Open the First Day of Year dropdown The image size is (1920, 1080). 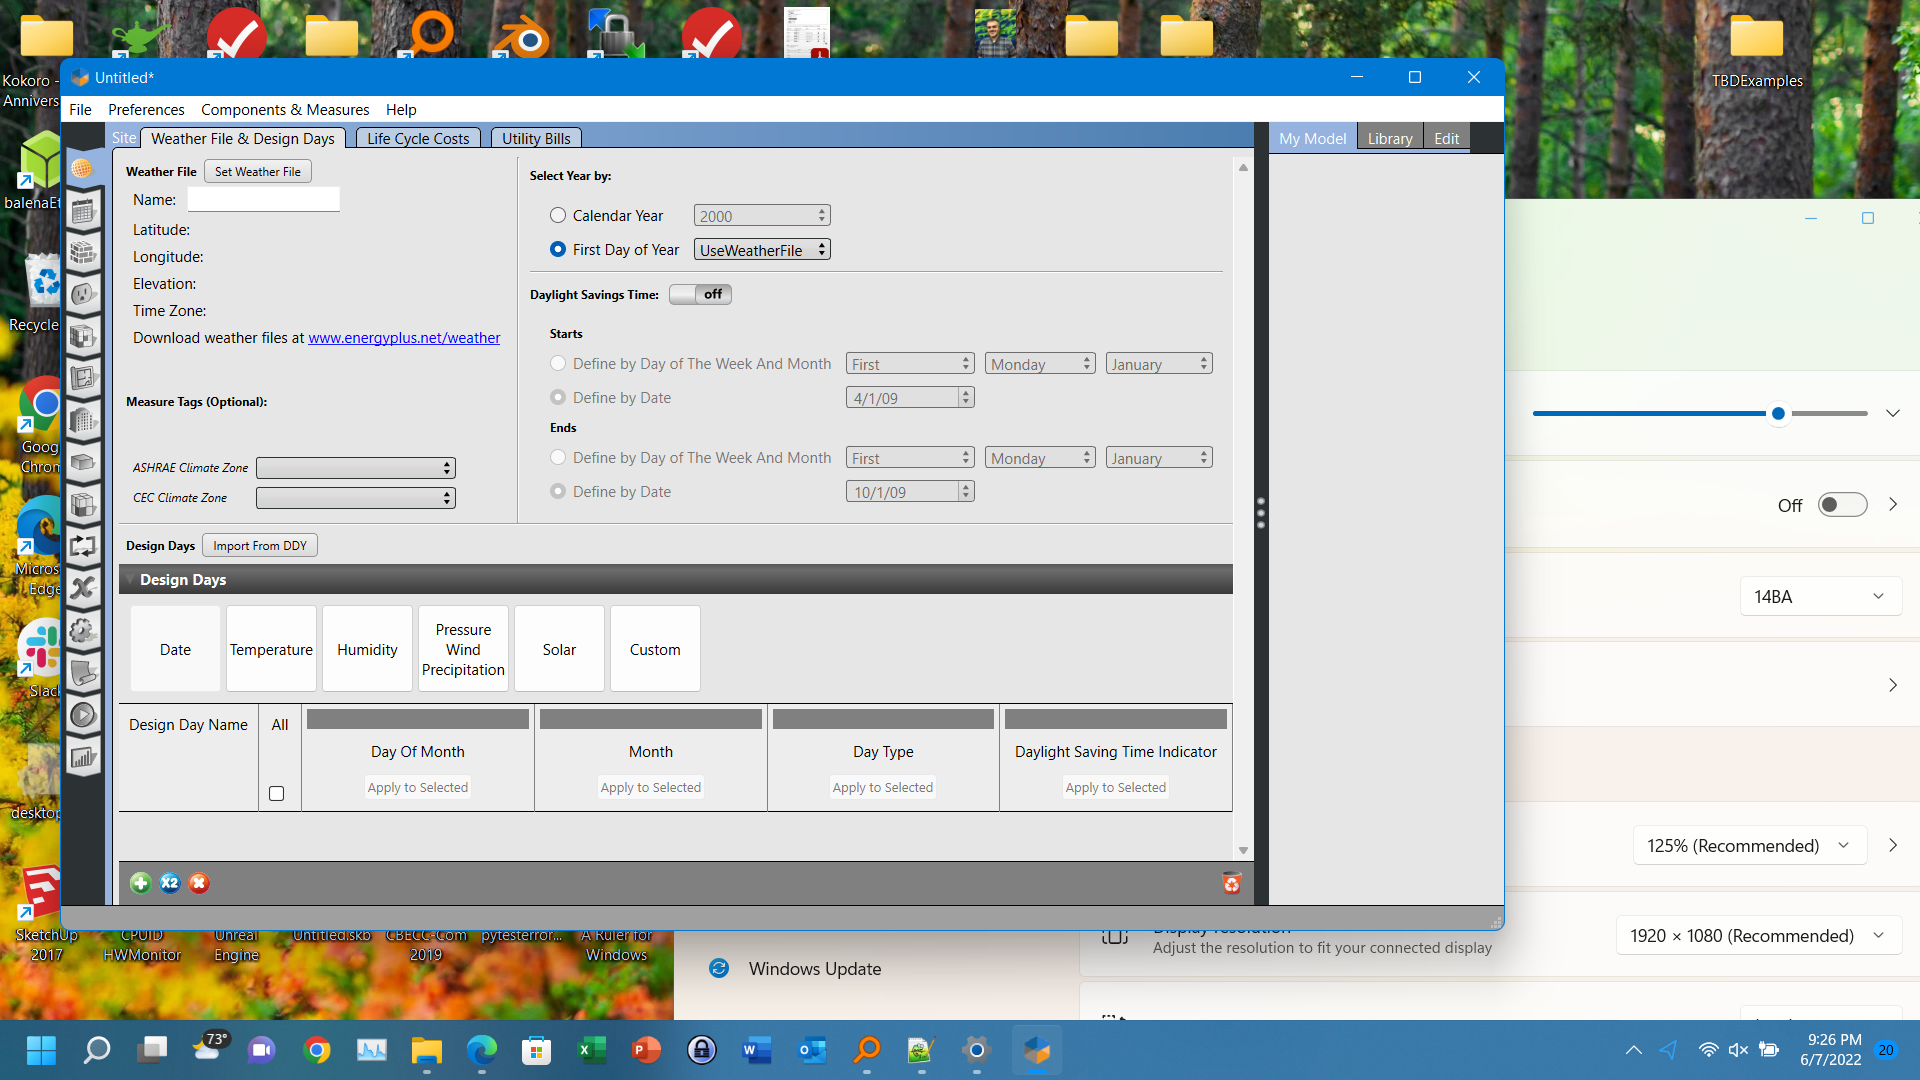click(x=762, y=250)
